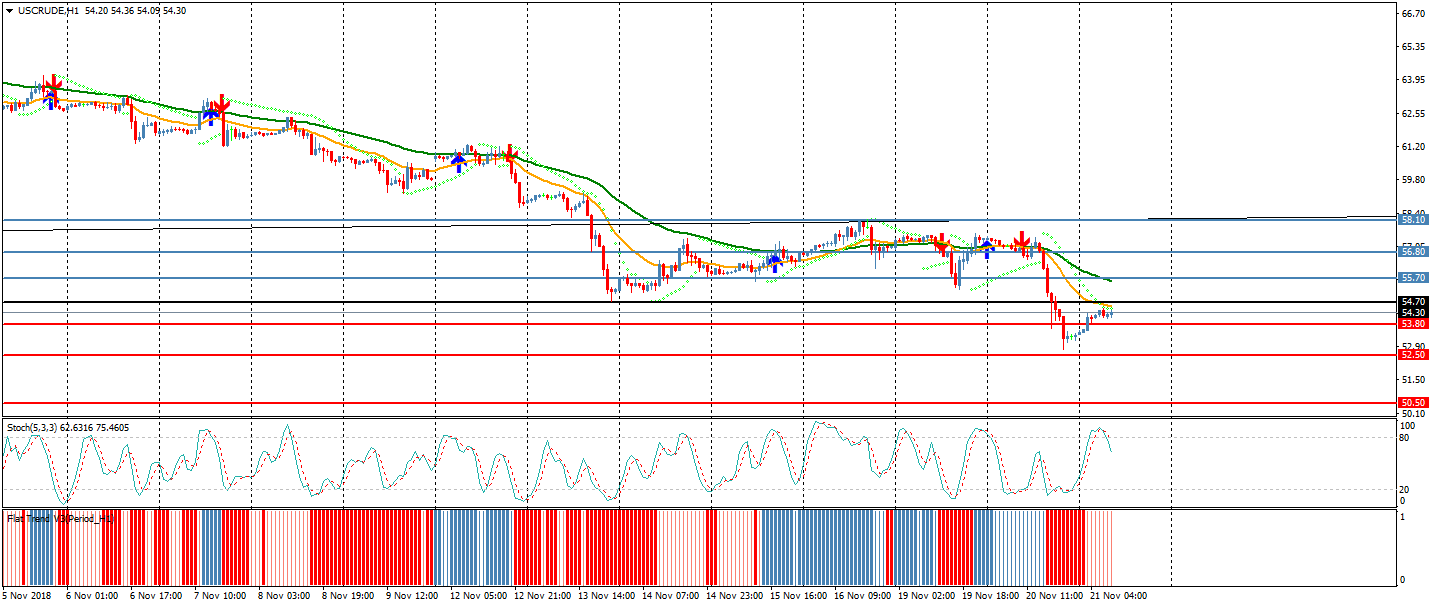Click the red 53.80 price level tag
Viewport: 1436px width, 607px height.
pyautogui.click(x=1413, y=324)
